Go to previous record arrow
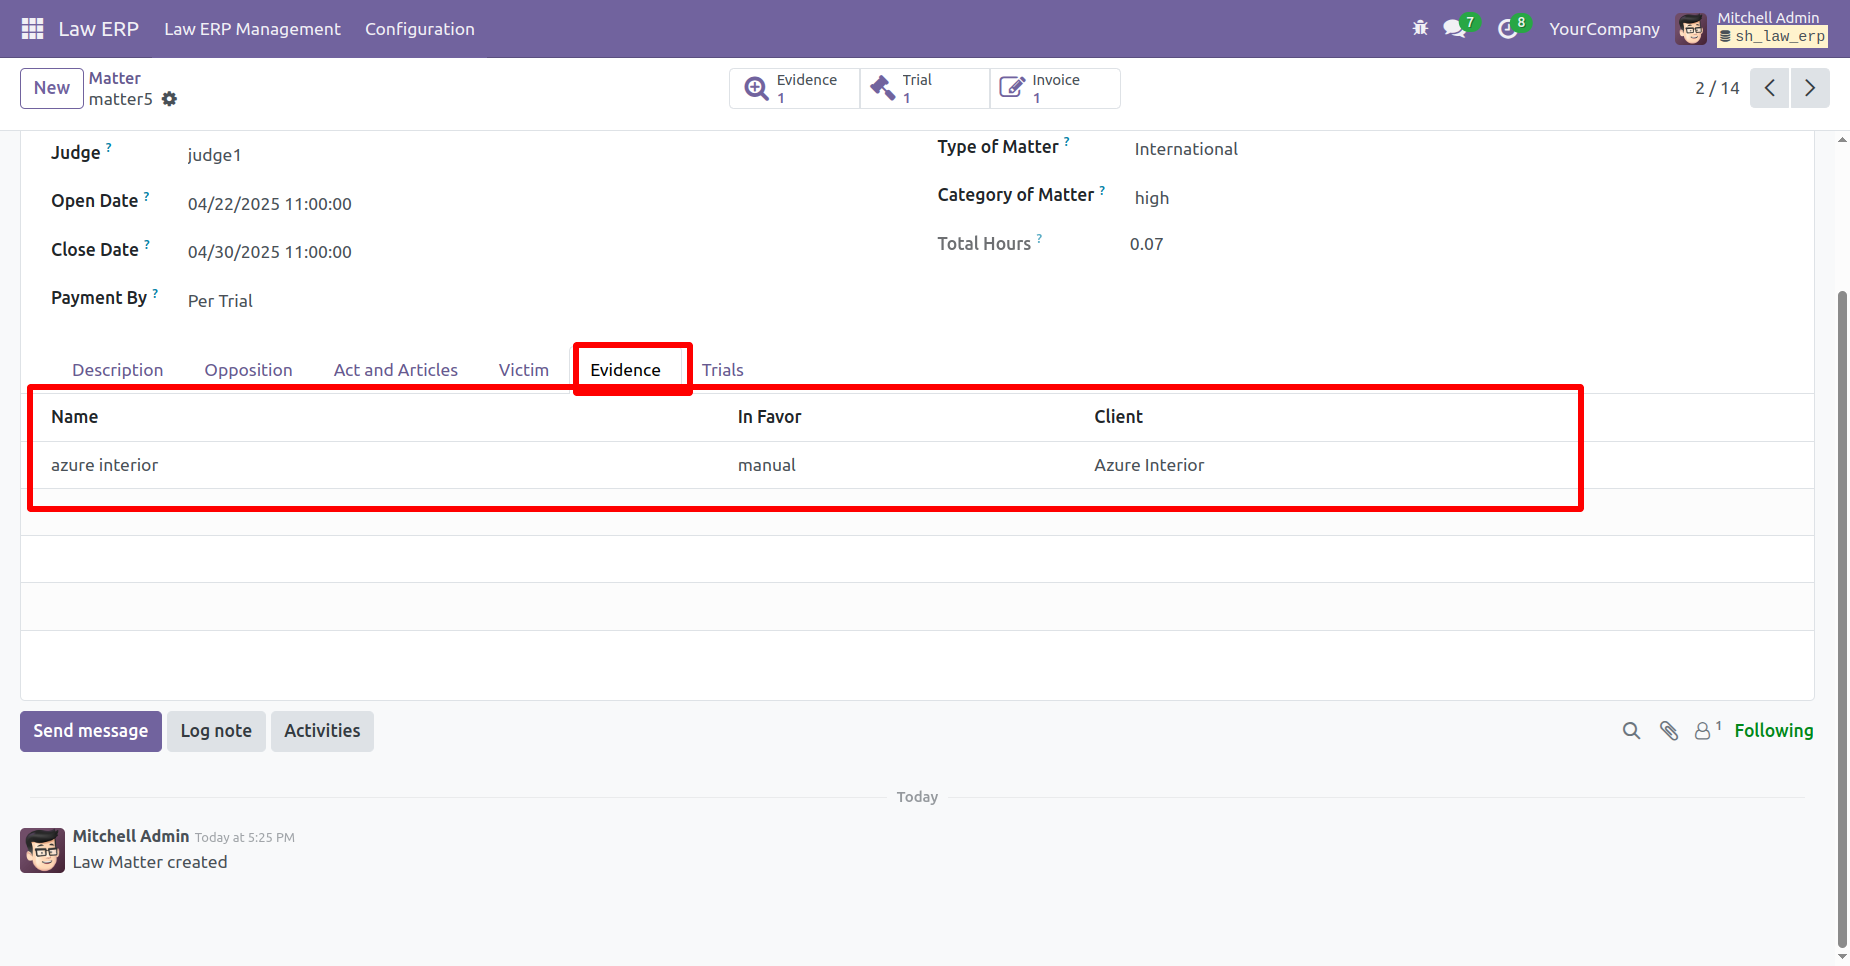 point(1769,88)
